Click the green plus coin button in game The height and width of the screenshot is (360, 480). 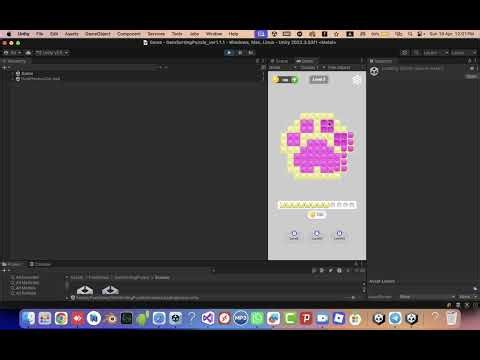pos(294,80)
